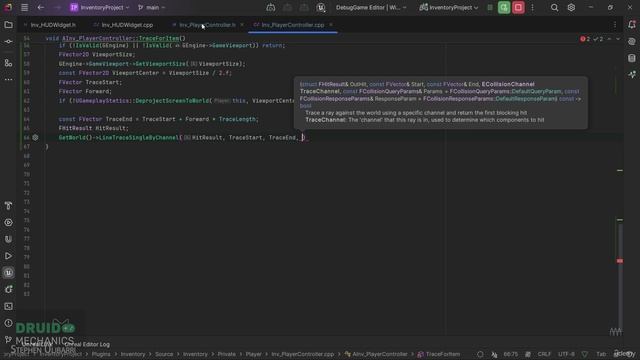Click Private in the breadcrumb path
This screenshot has height=360, width=640.
(x=227, y=354)
